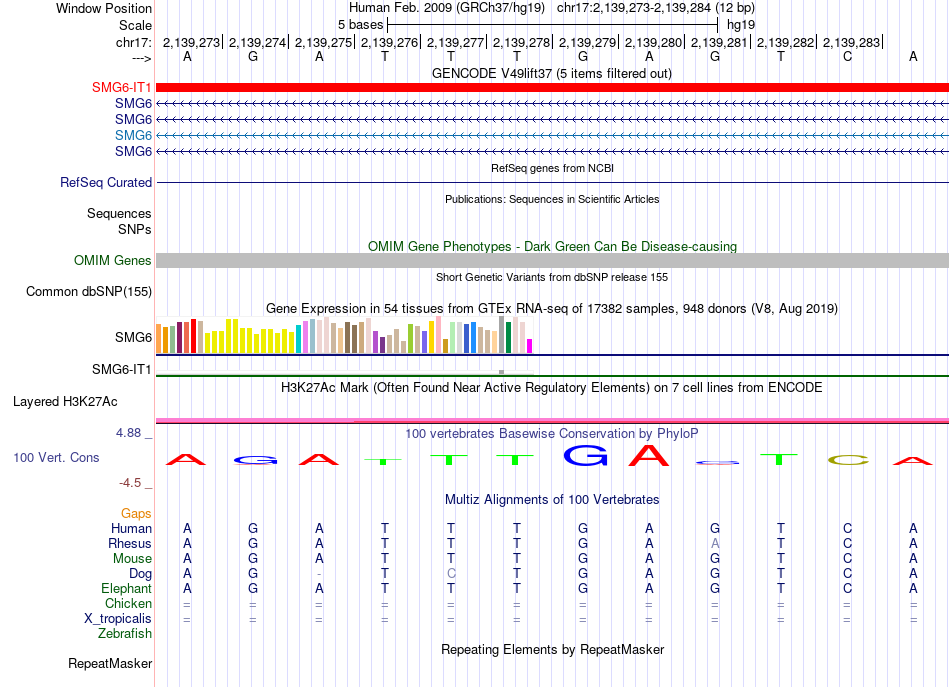Click position label 2,139,281

pos(719,42)
